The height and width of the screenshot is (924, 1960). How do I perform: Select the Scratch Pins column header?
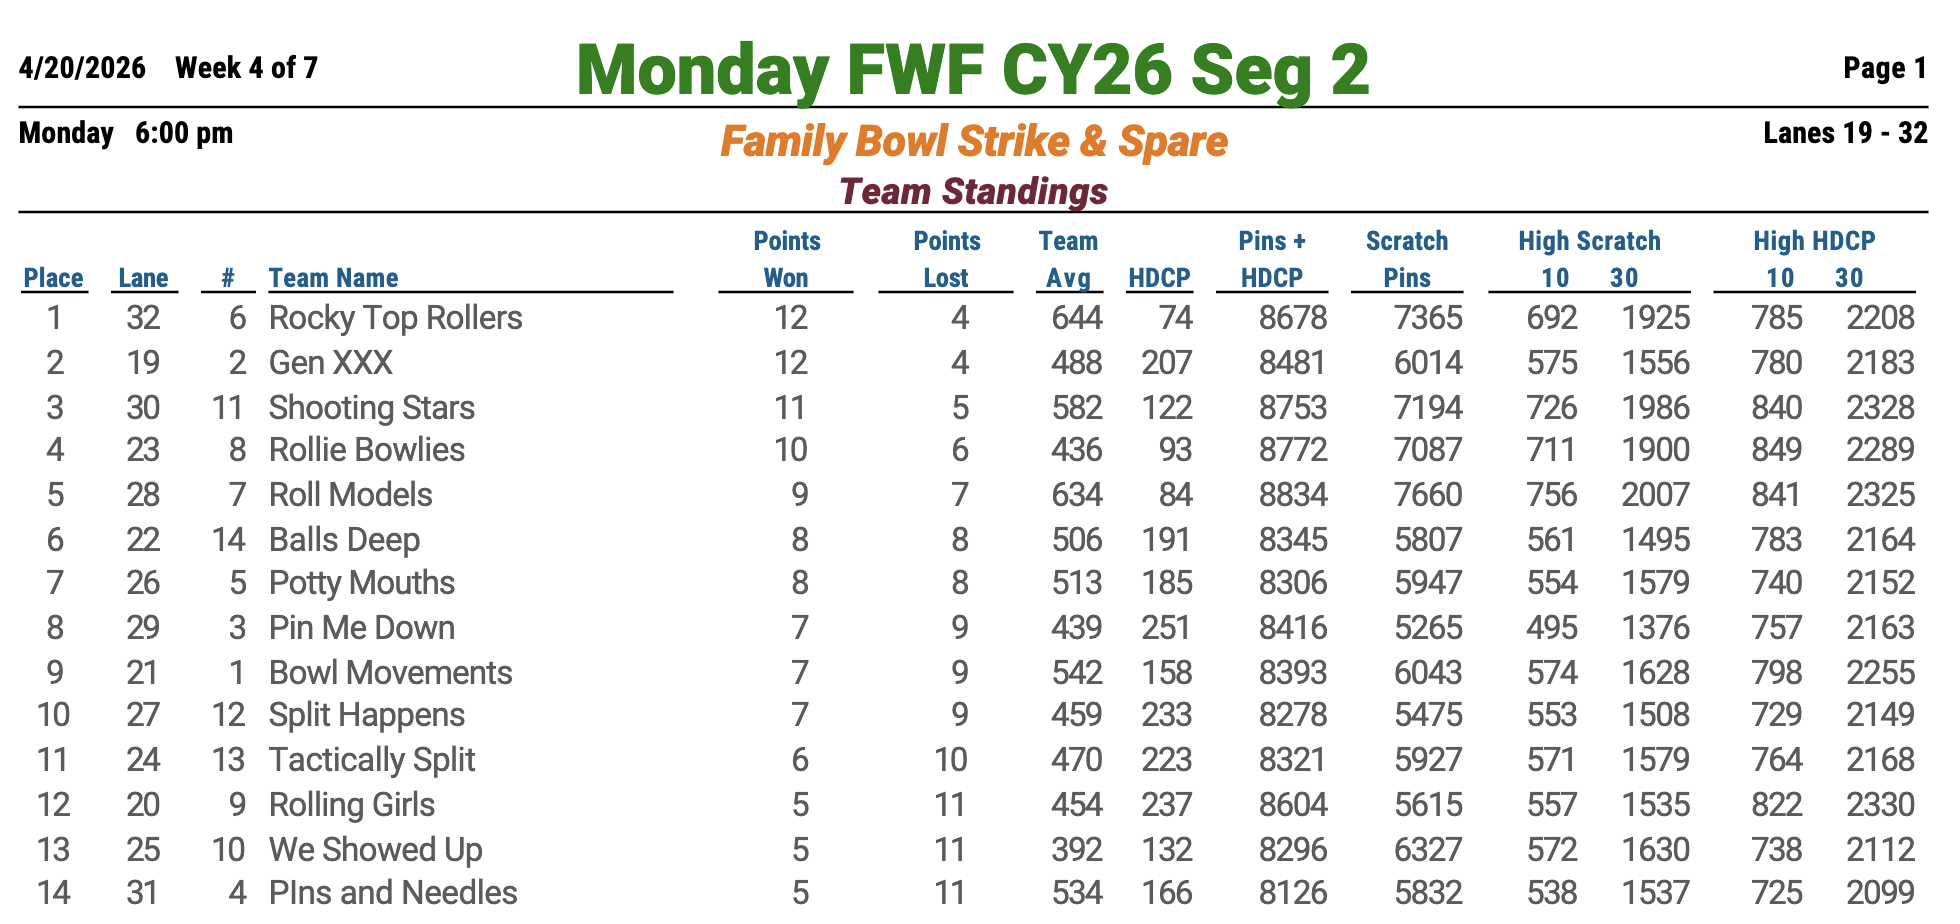[1407, 259]
